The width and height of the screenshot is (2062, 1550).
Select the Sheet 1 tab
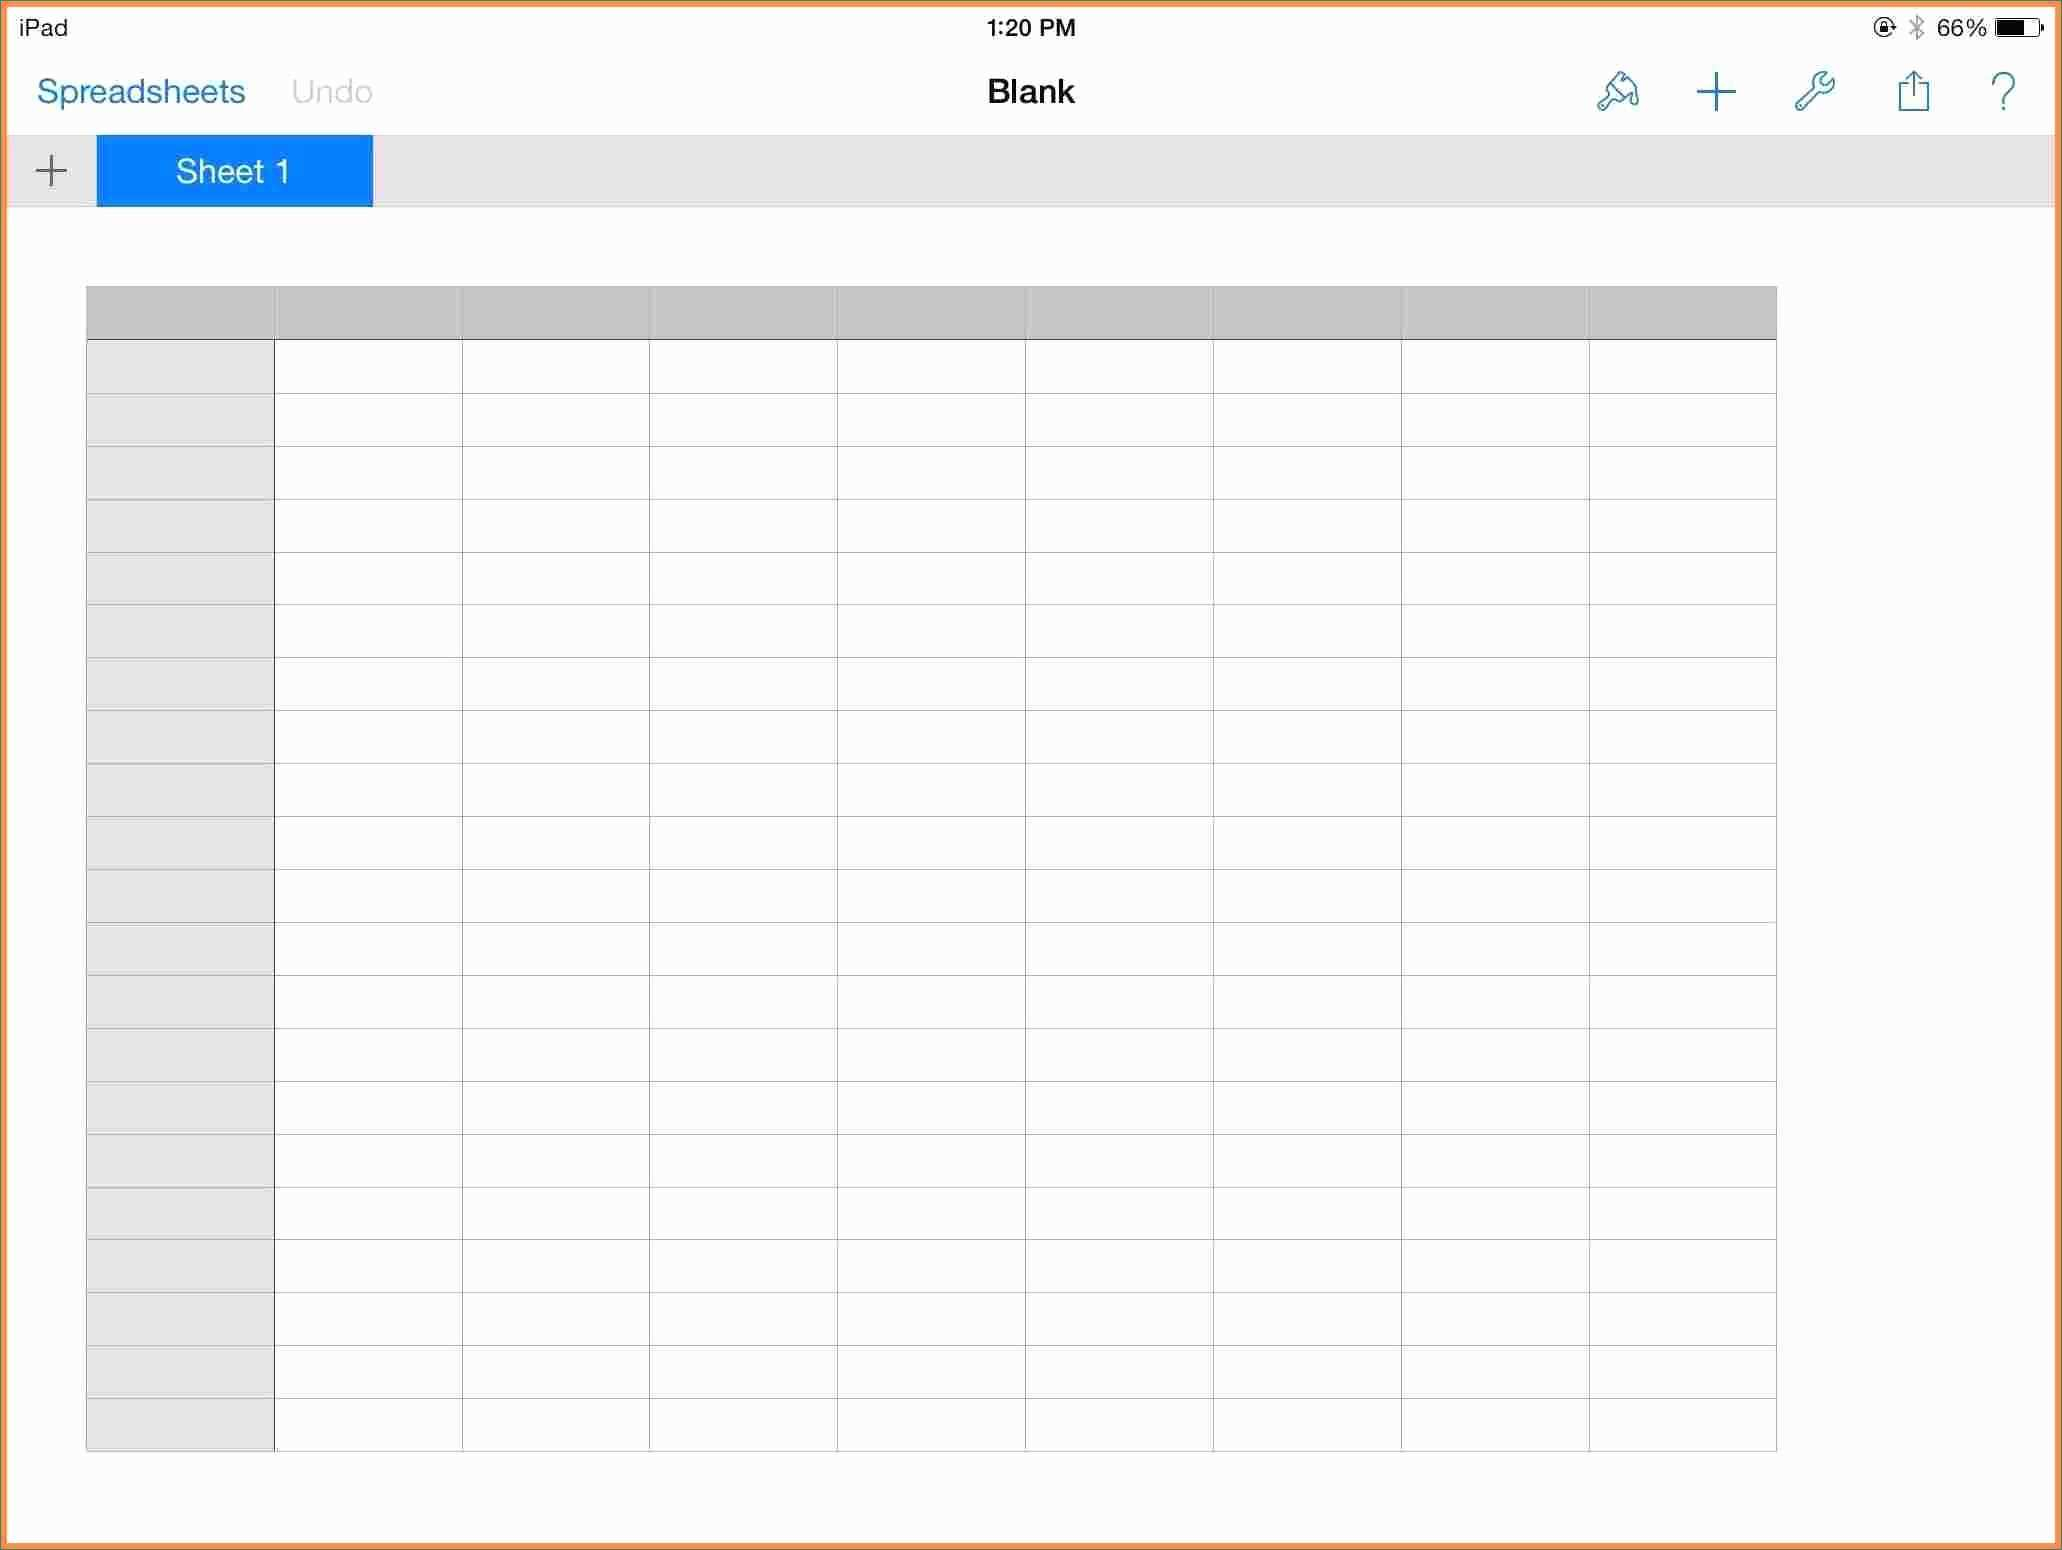click(233, 171)
